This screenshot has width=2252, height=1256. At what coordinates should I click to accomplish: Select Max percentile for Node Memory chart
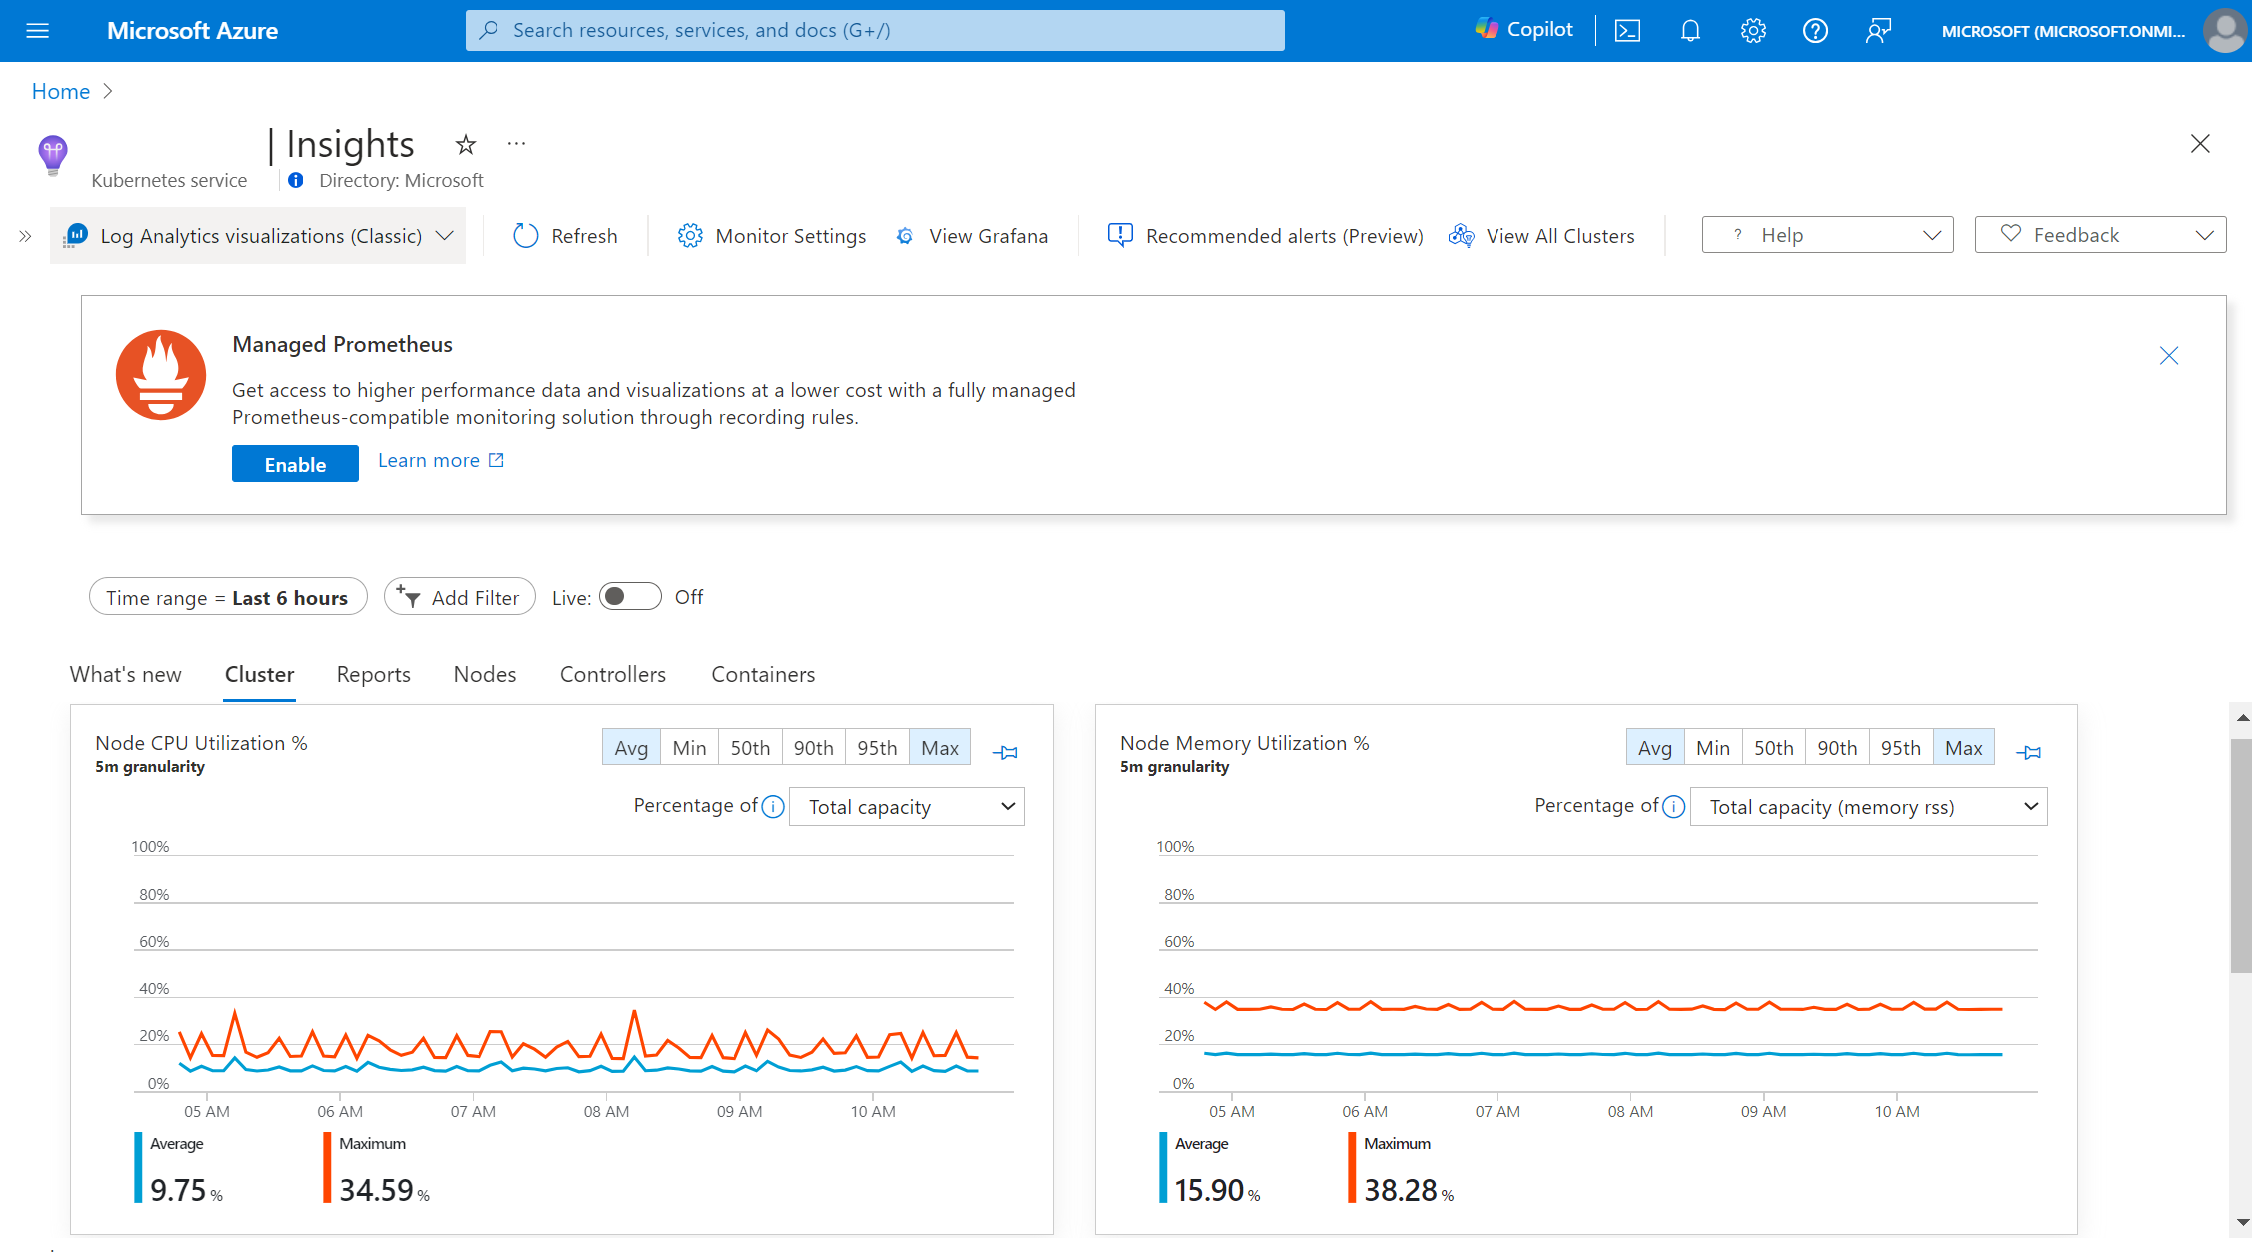pyautogui.click(x=1963, y=747)
